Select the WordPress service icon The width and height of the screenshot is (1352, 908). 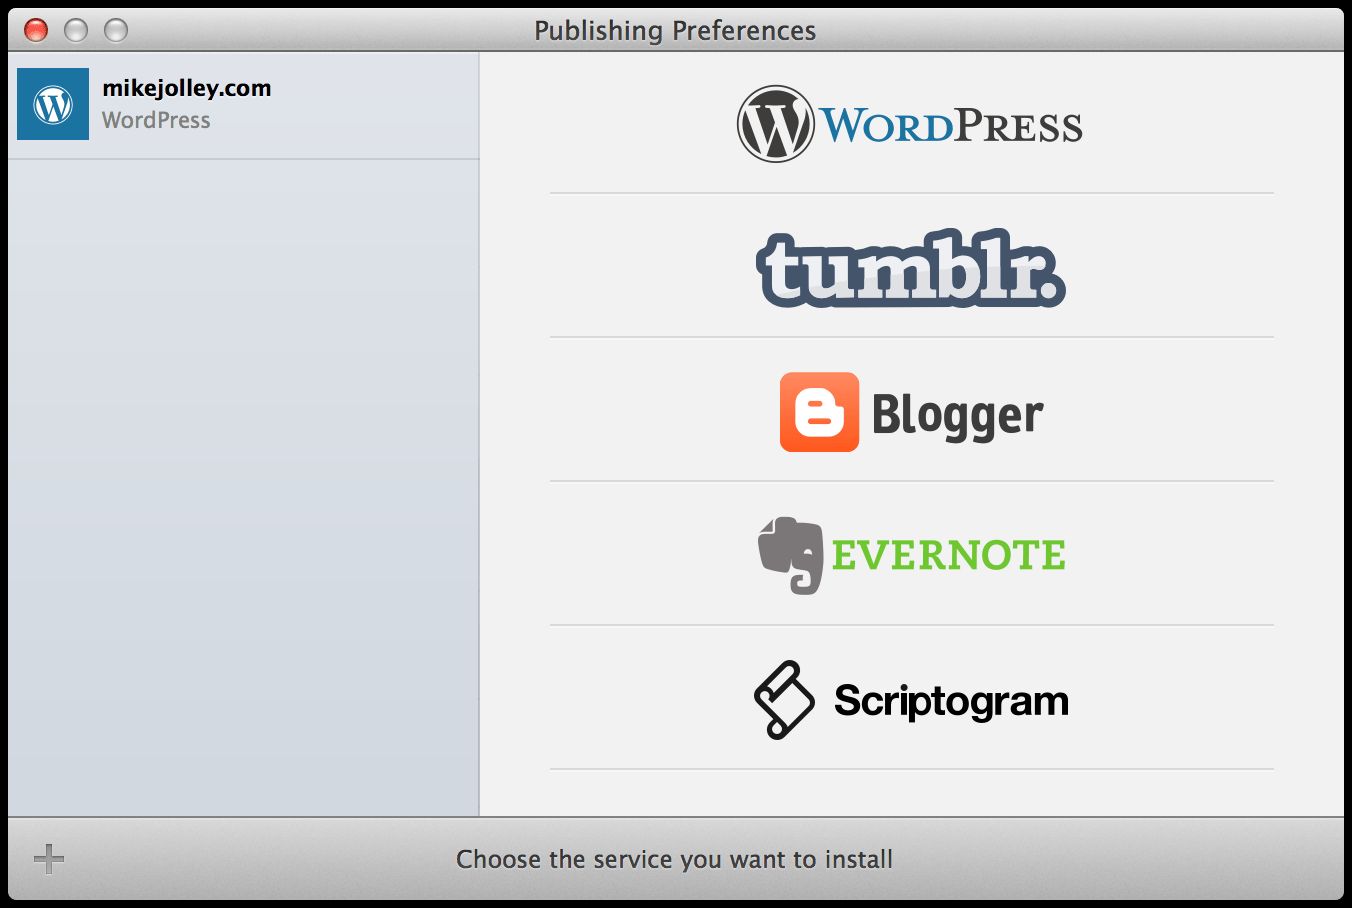click(775, 122)
